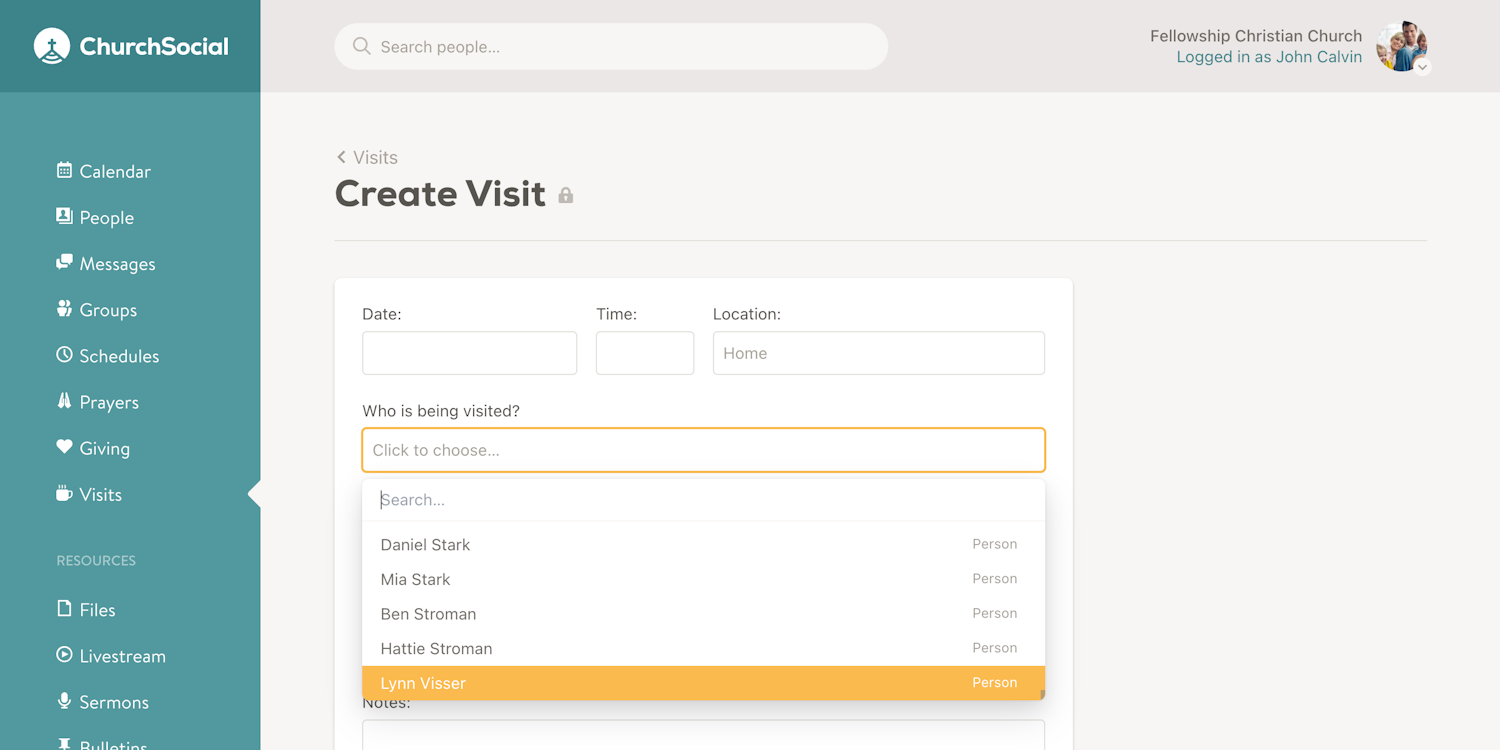Click the Livestream play icon

[64, 655]
